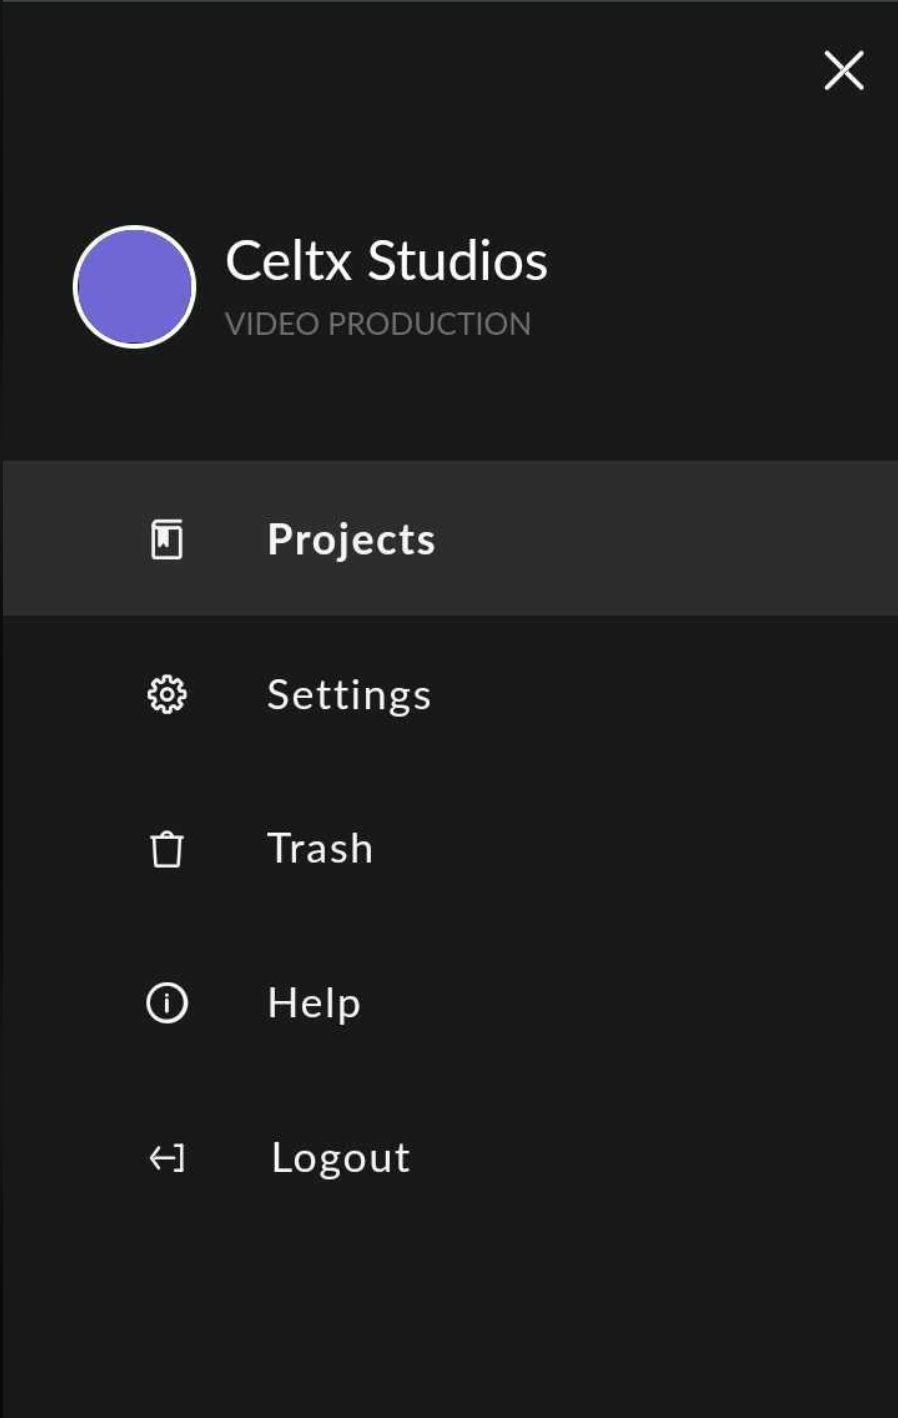Screen dimensions: 898x1418
Task: Click the Celtx Studios name heading
Action: (386, 261)
